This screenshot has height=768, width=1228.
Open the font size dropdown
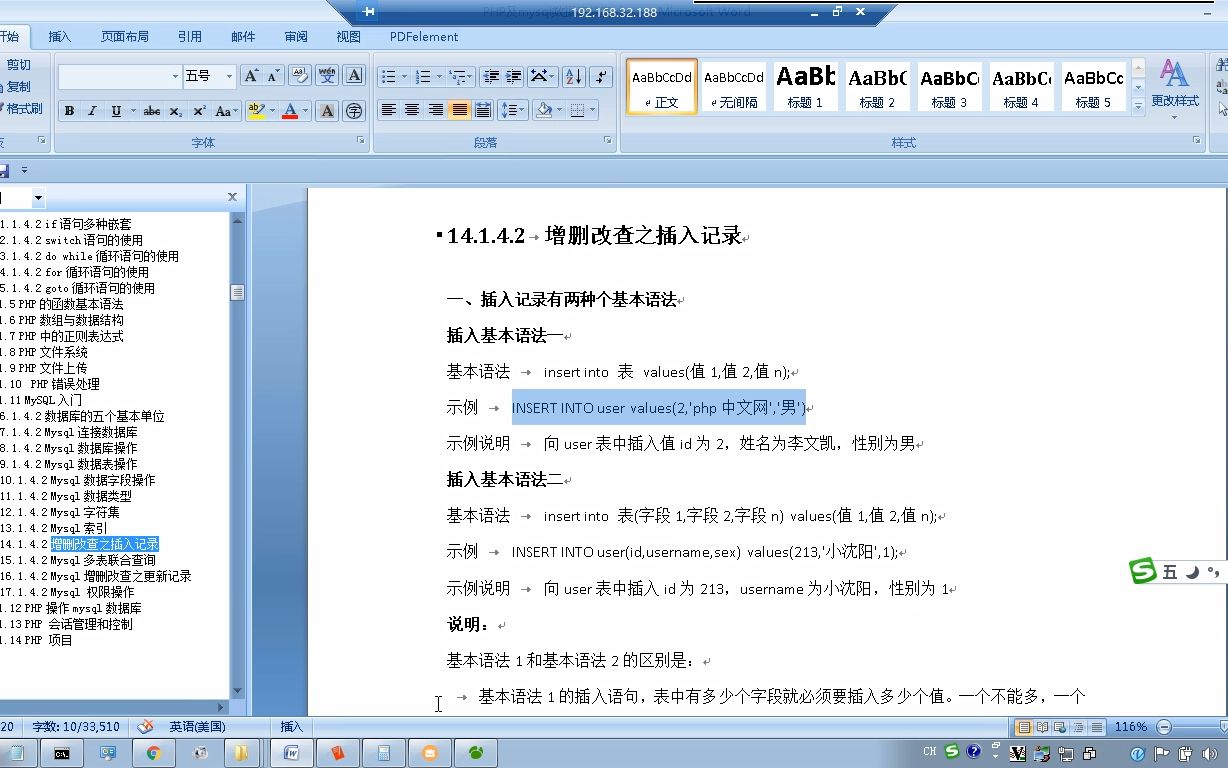tap(229, 76)
